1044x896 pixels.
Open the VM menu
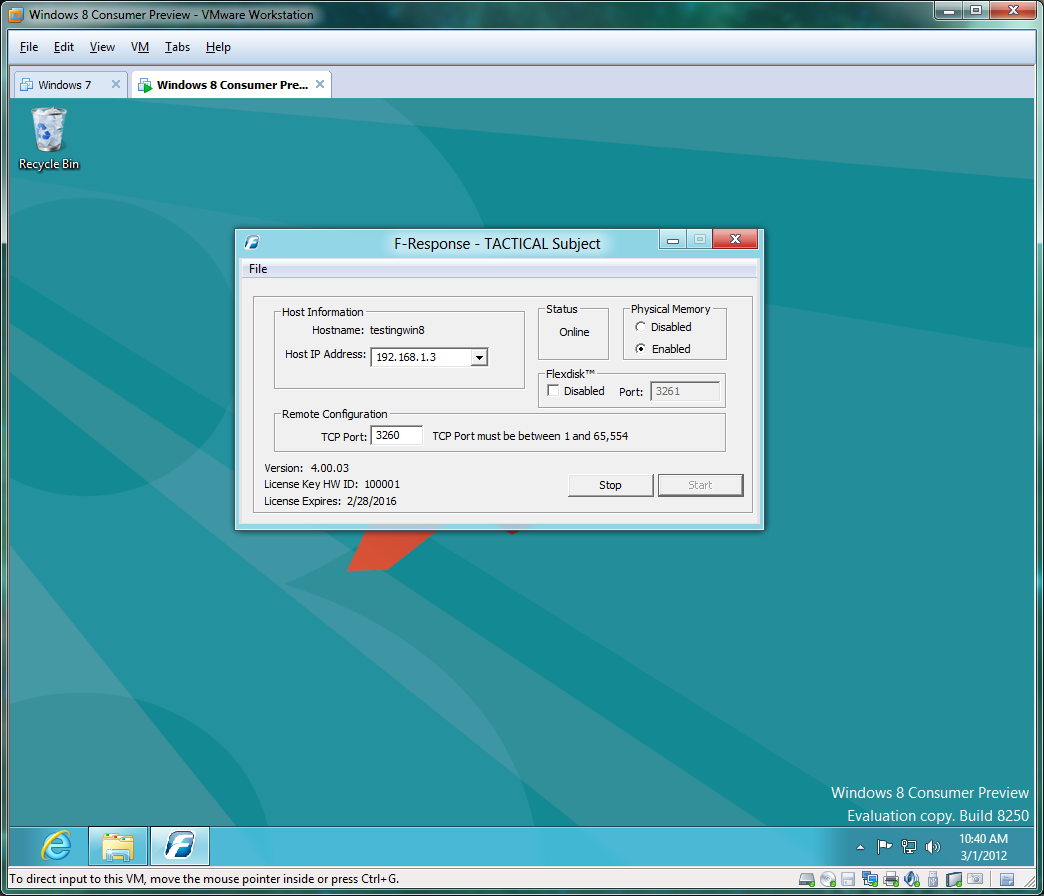coord(140,47)
